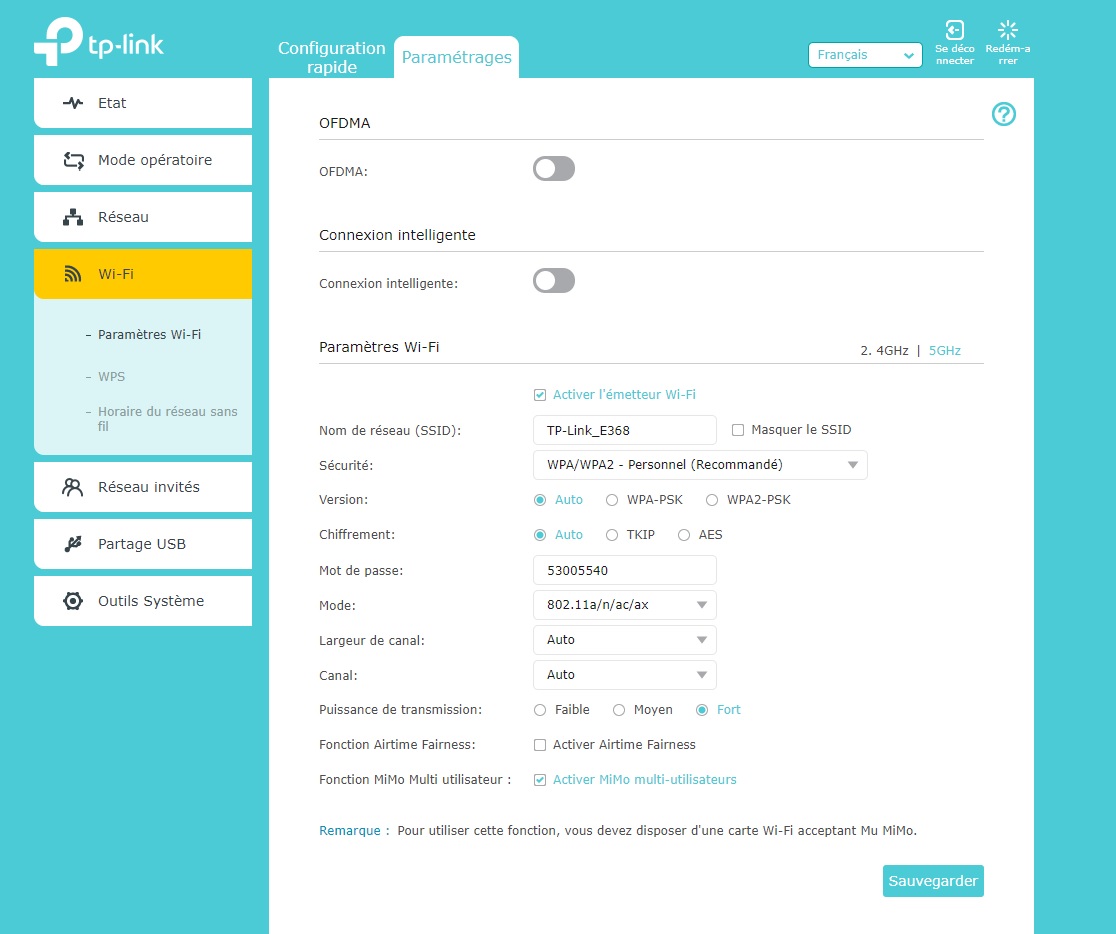Image resolution: width=1116 pixels, height=934 pixels.
Task: Open the help question mark icon
Action: point(1003,114)
